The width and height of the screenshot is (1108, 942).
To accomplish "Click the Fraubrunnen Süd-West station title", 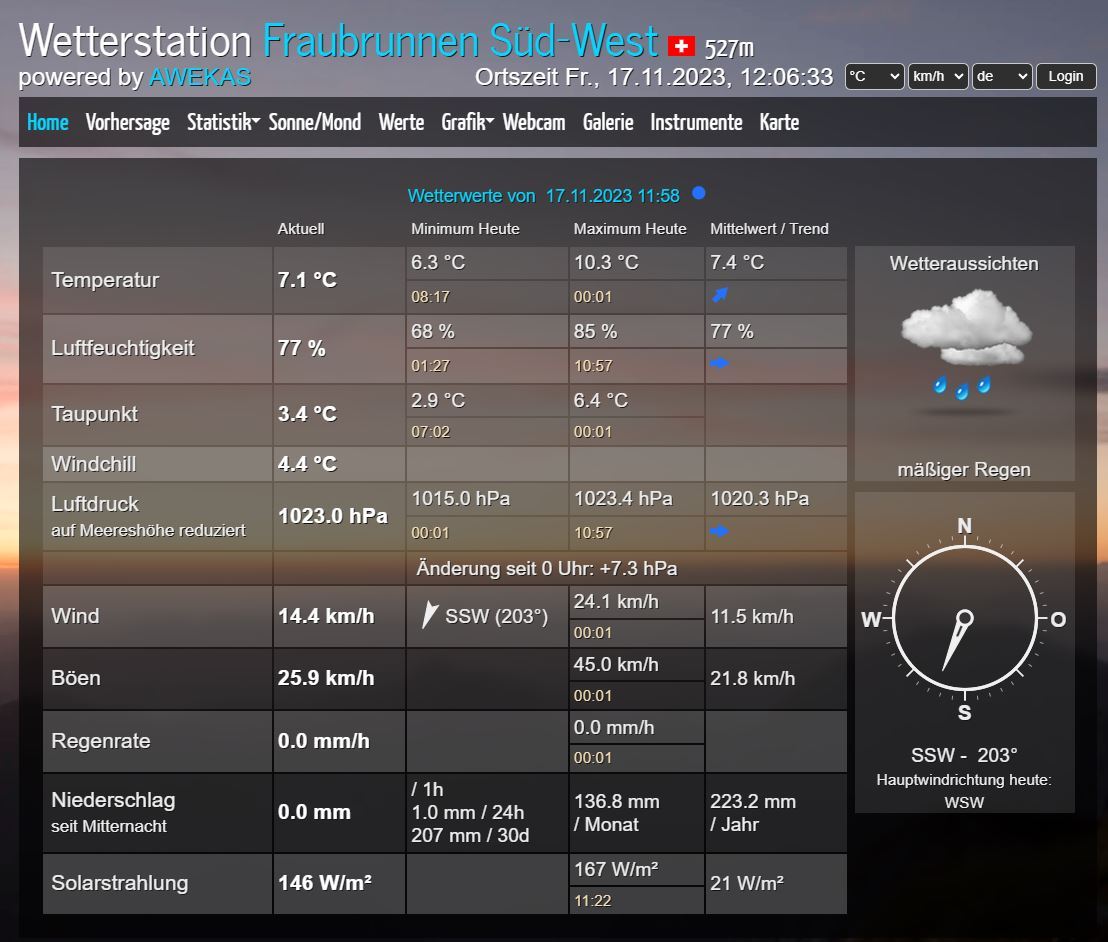I will click(x=460, y=40).
